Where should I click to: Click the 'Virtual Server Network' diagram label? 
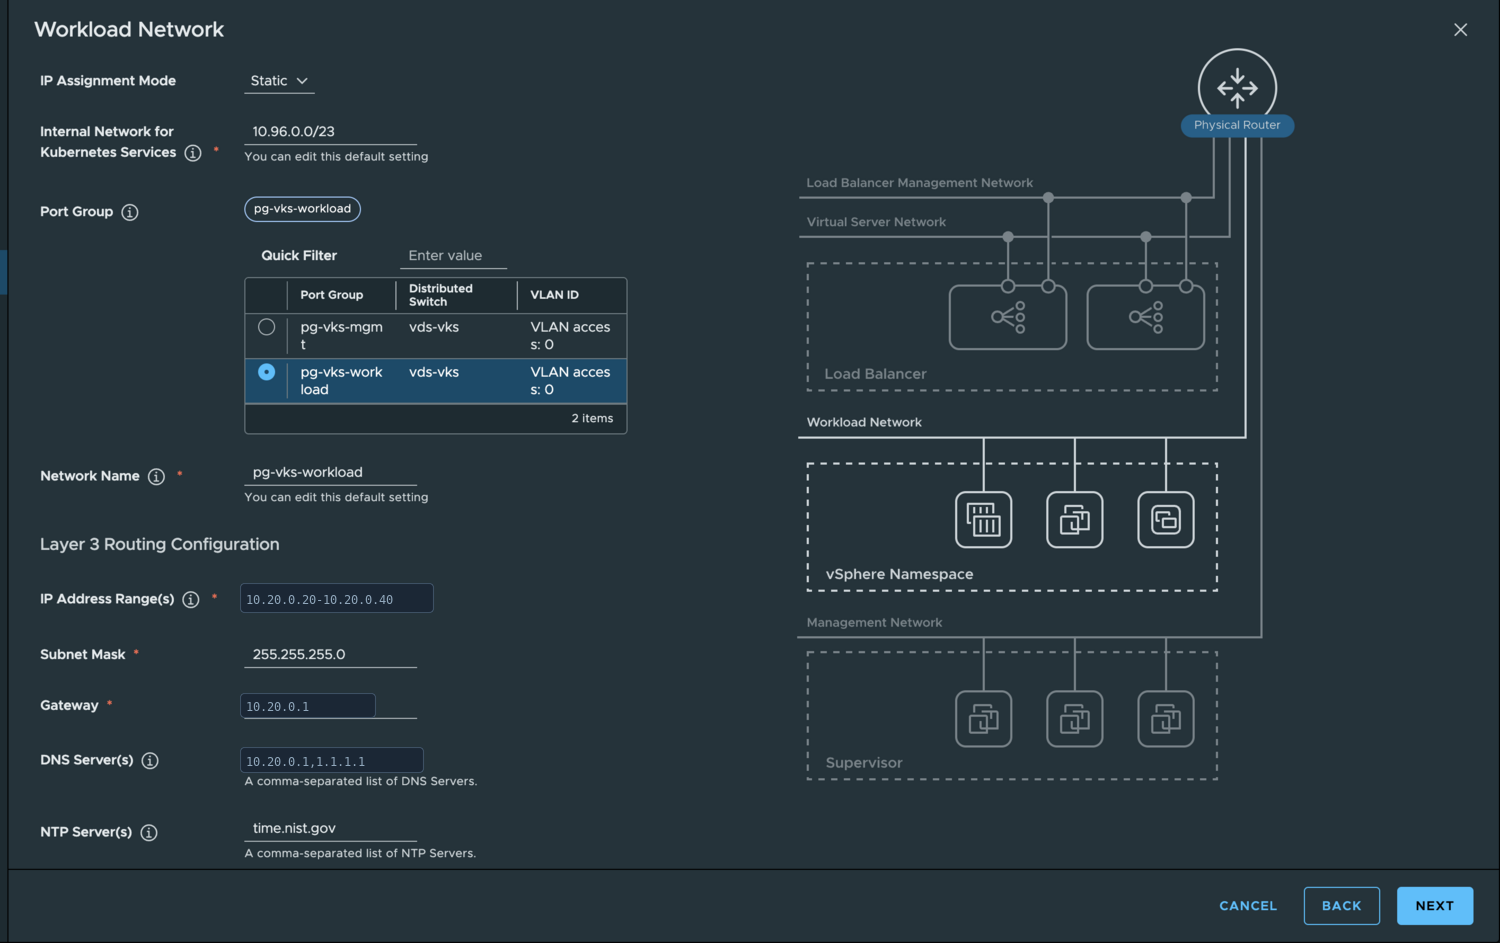(876, 222)
